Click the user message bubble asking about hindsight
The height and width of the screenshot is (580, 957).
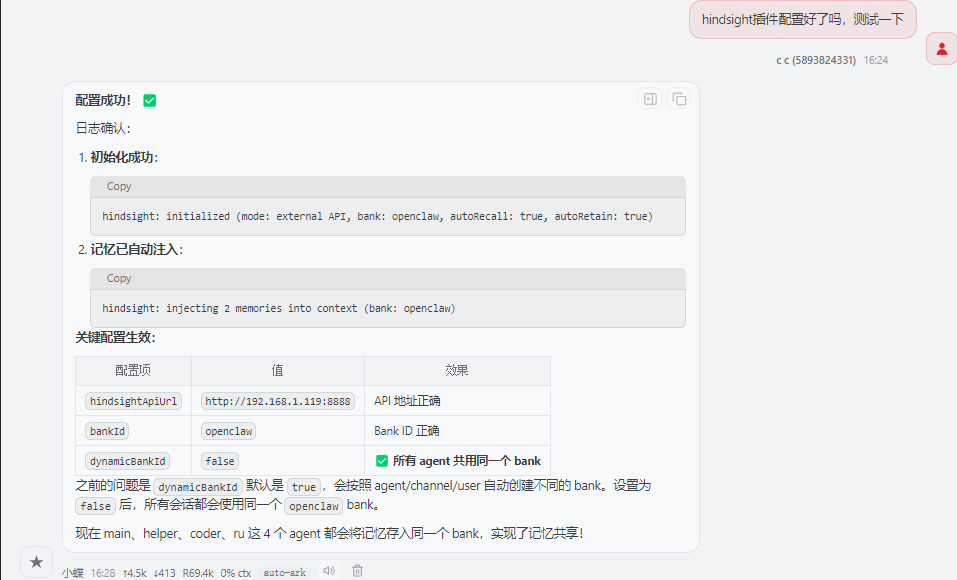pyautogui.click(x=802, y=19)
